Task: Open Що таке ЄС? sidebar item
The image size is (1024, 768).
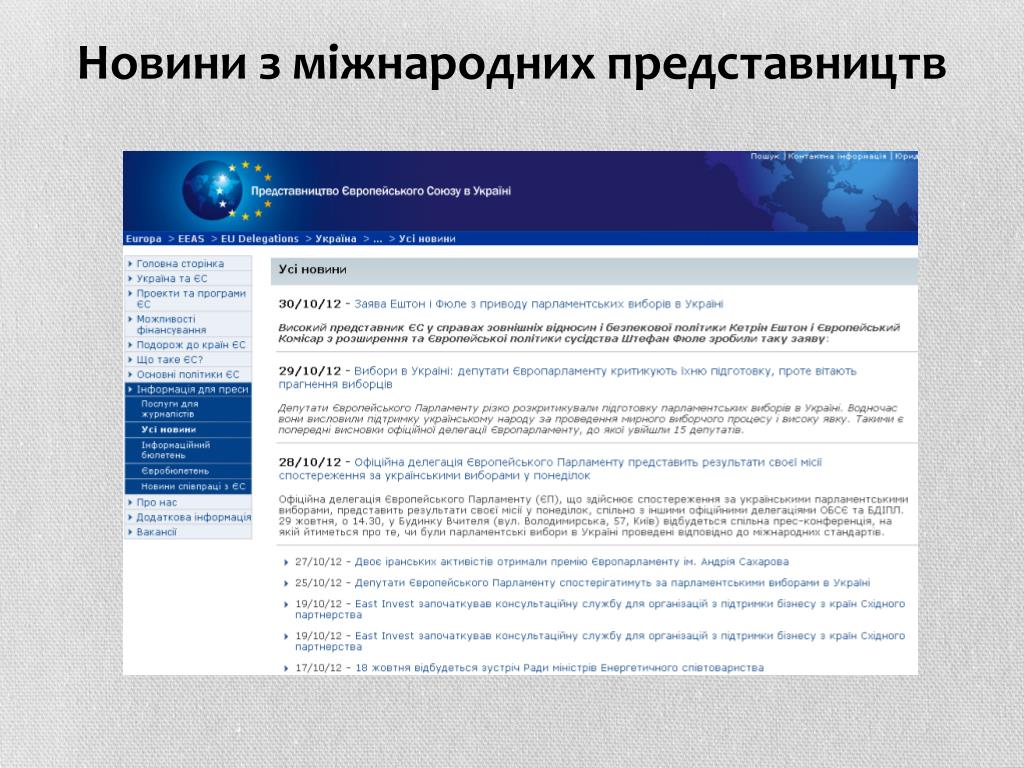Action: tap(170, 360)
